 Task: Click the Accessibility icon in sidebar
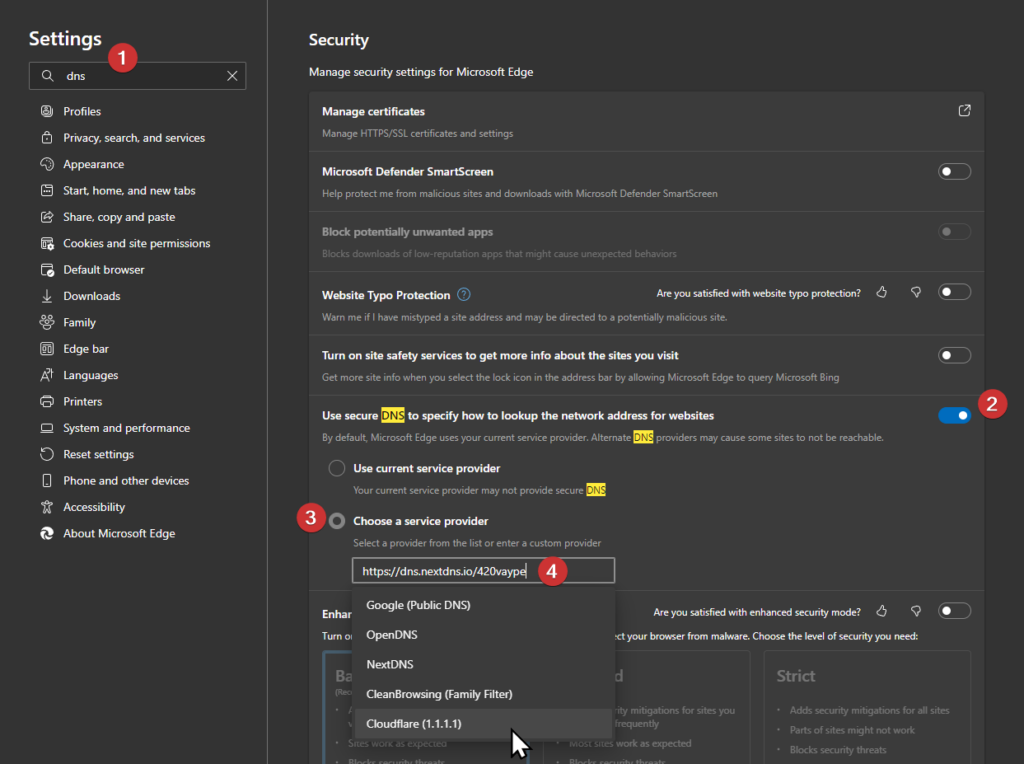tap(47, 507)
